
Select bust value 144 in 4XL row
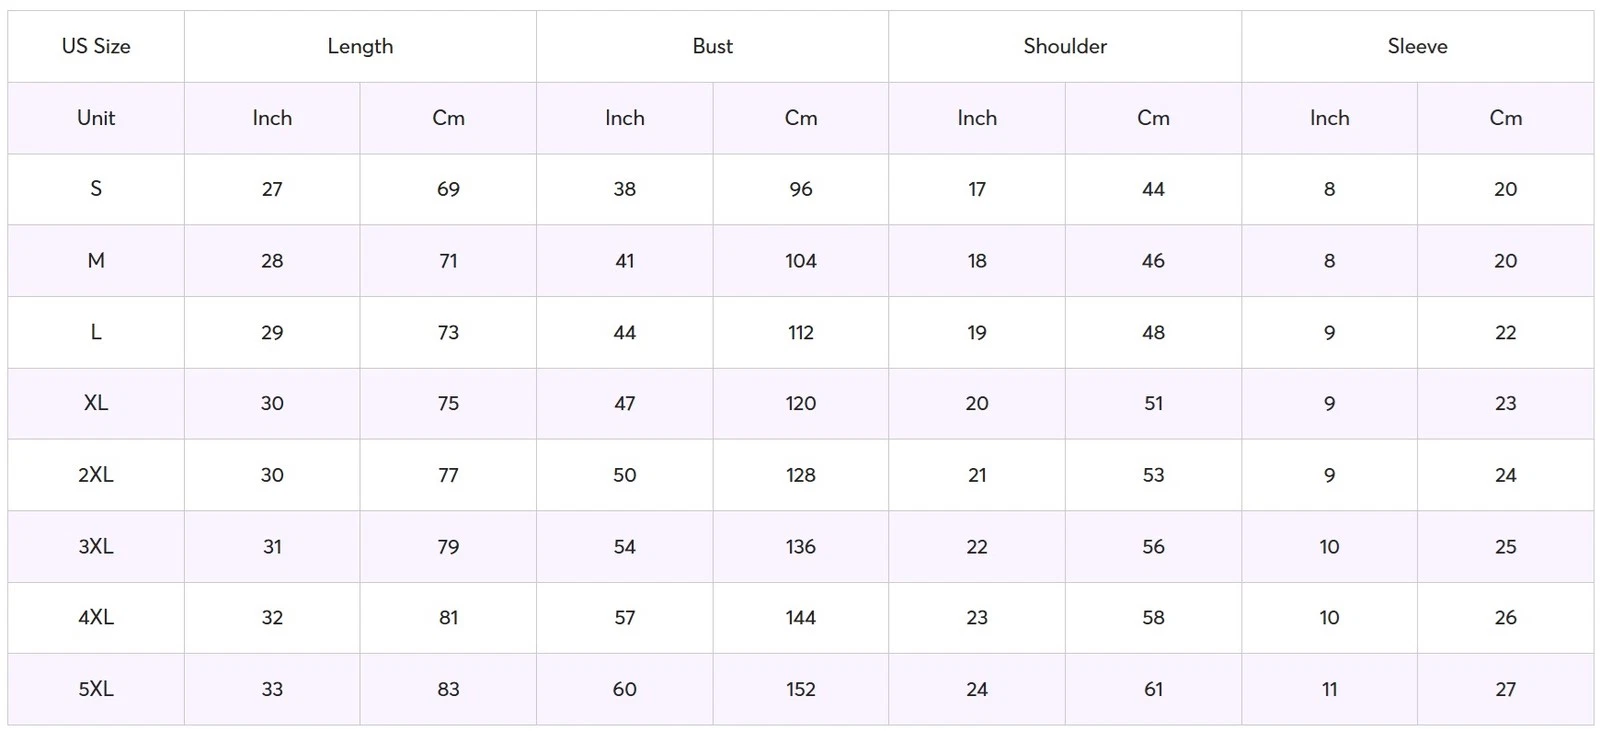click(800, 618)
